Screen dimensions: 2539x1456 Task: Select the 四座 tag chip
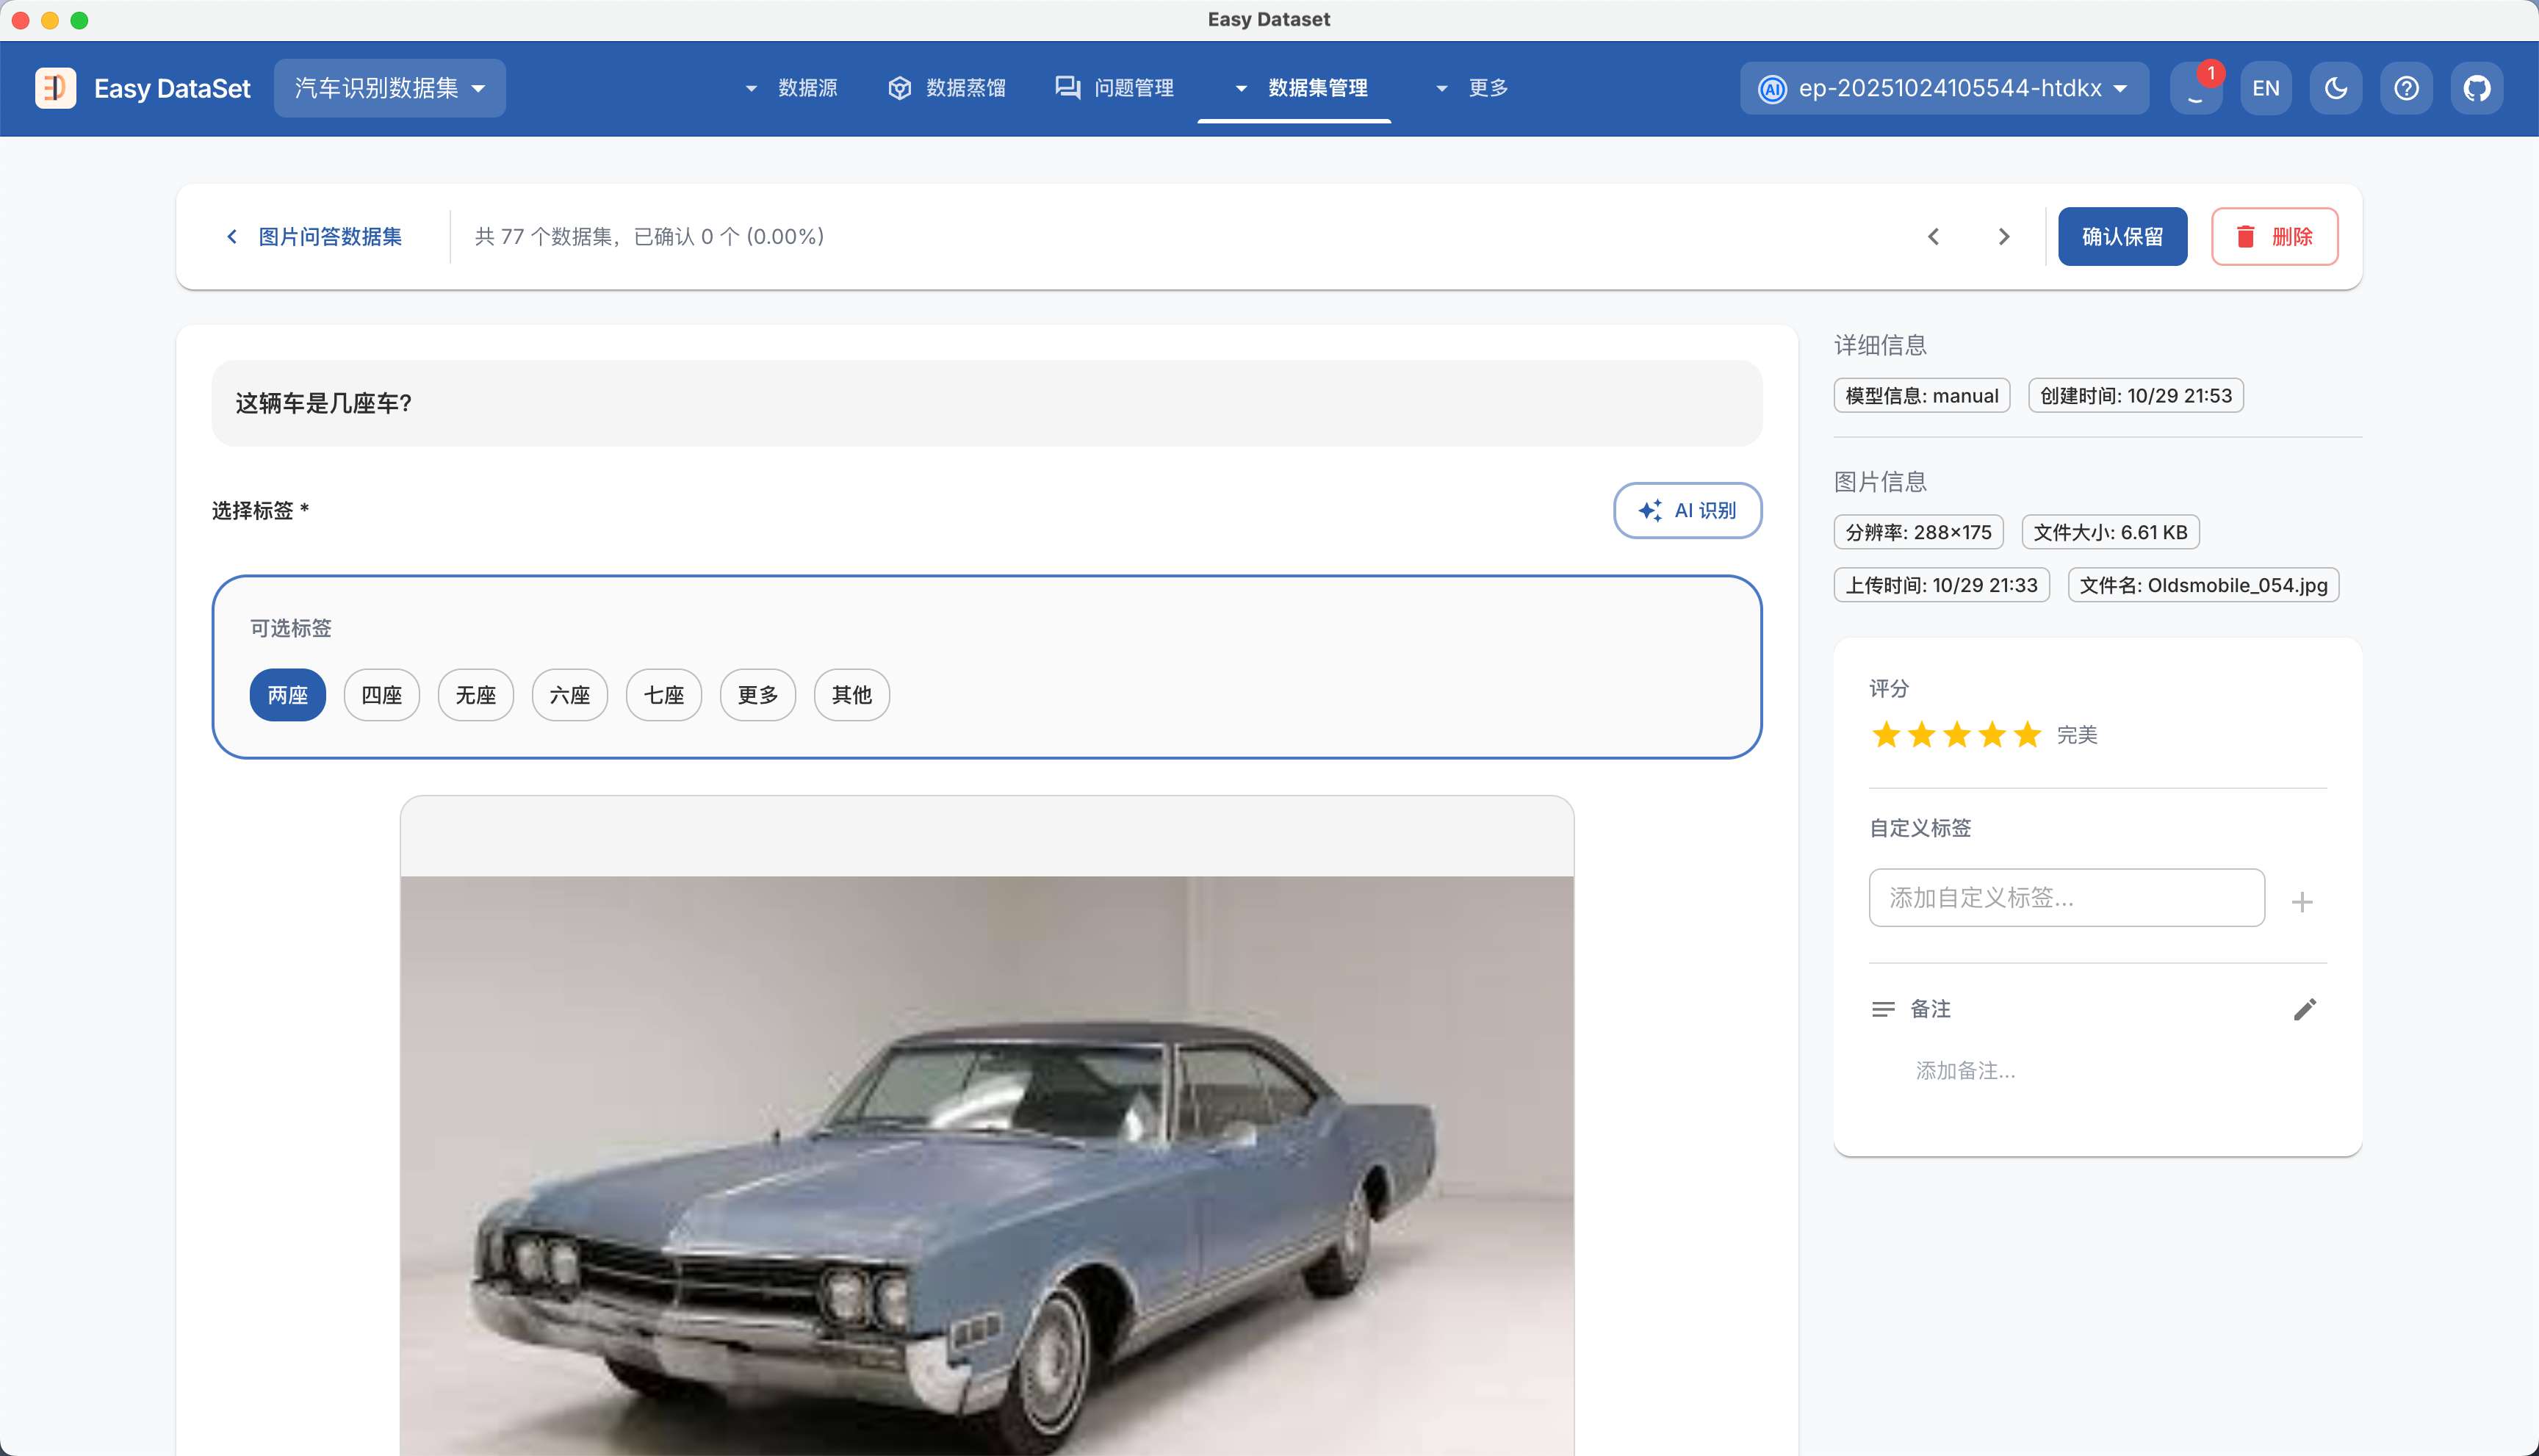pyautogui.click(x=381, y=695)
